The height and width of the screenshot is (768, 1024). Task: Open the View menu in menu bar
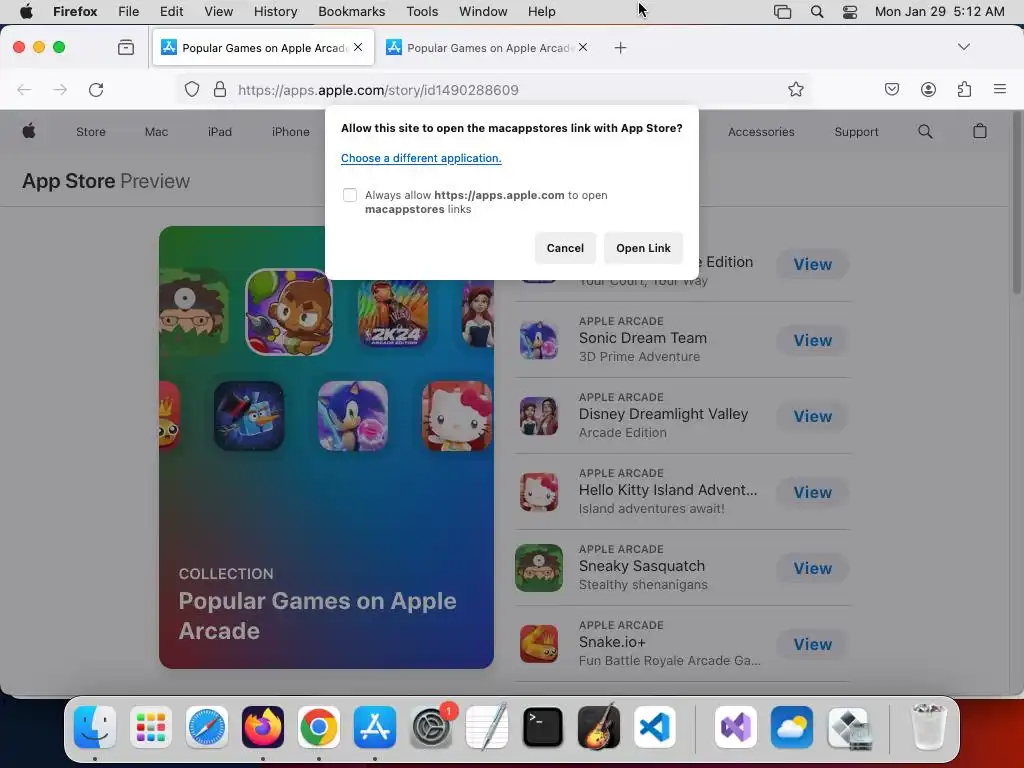coord(218,12)
